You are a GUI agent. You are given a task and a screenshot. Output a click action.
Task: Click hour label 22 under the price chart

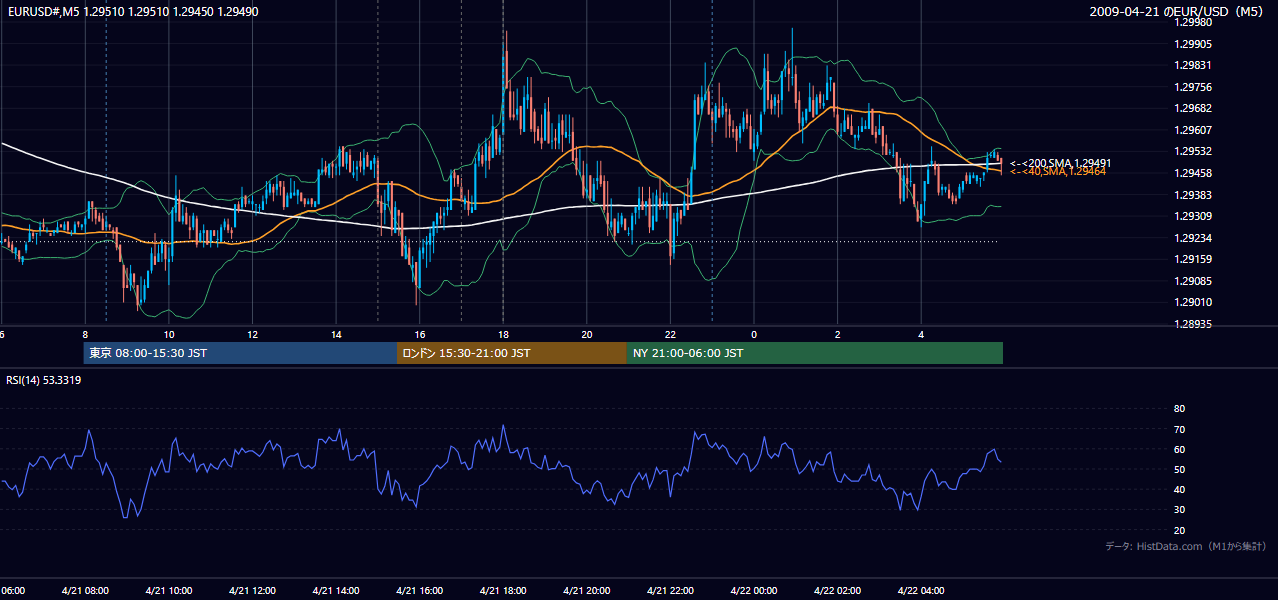pyautogui.click(x=671, y=334)
